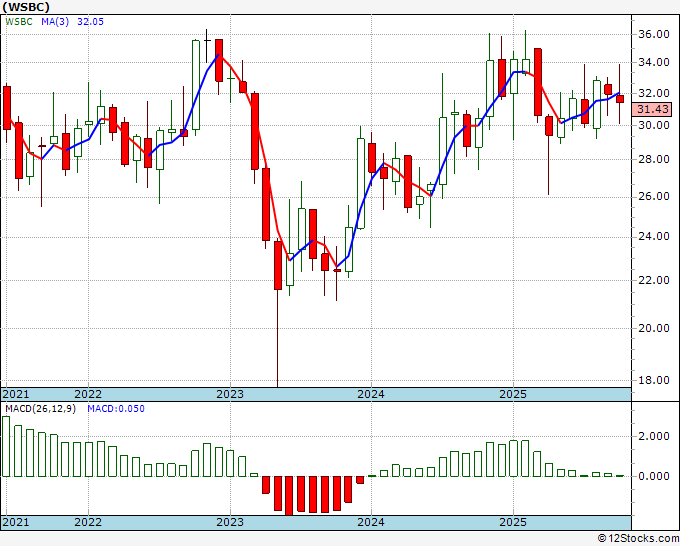Click 2025 on the MACD timeline
Viewport: 680px width, 546px height.
point(513,522)
